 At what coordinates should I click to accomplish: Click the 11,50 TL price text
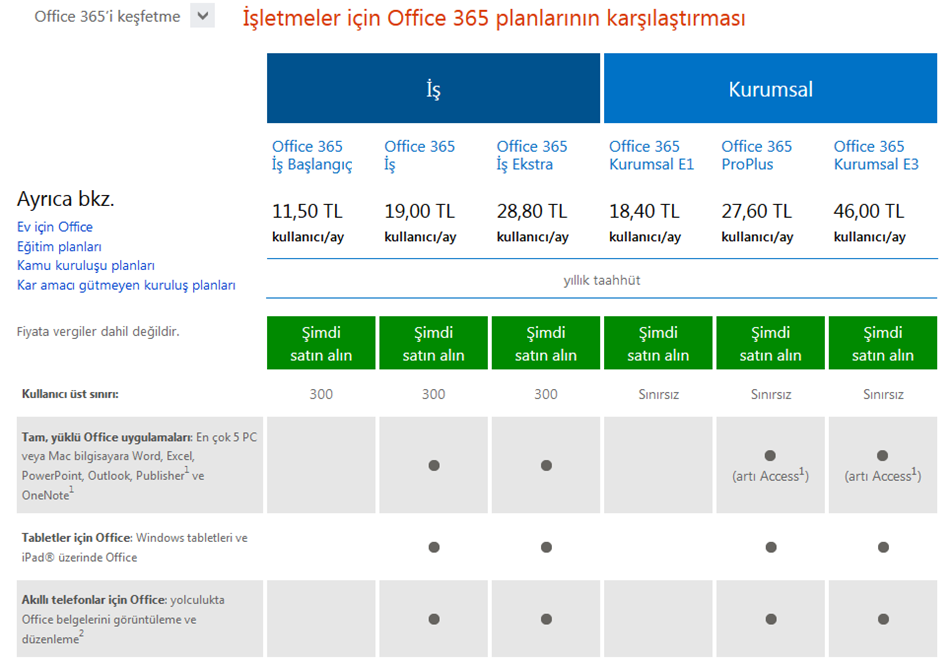(307, 211)
